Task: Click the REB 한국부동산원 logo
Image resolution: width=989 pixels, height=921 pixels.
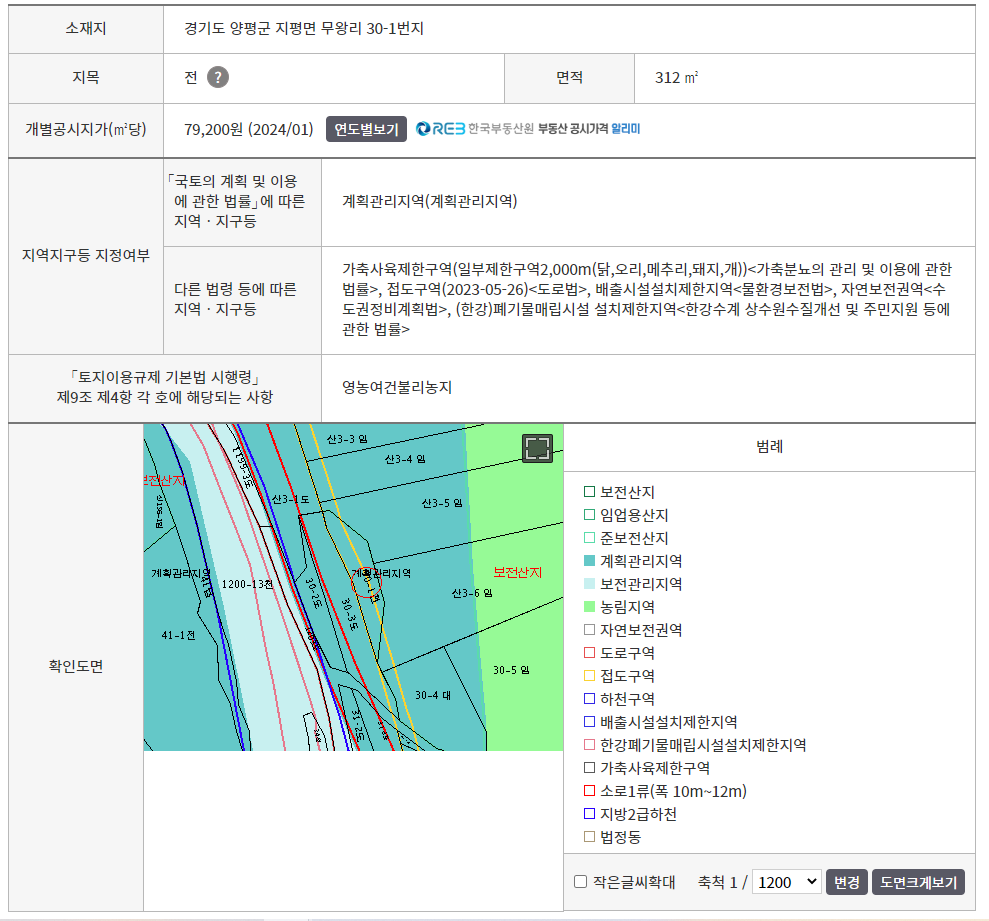Action: coord(474,129)
